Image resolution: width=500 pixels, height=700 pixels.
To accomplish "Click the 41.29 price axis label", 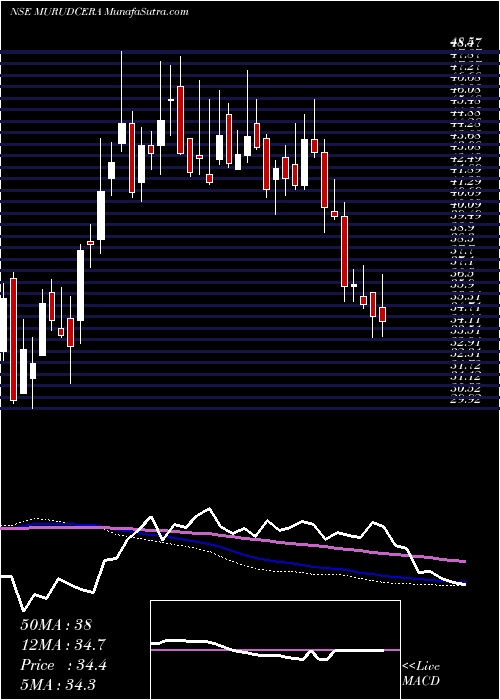I will (x=466, y=182).
